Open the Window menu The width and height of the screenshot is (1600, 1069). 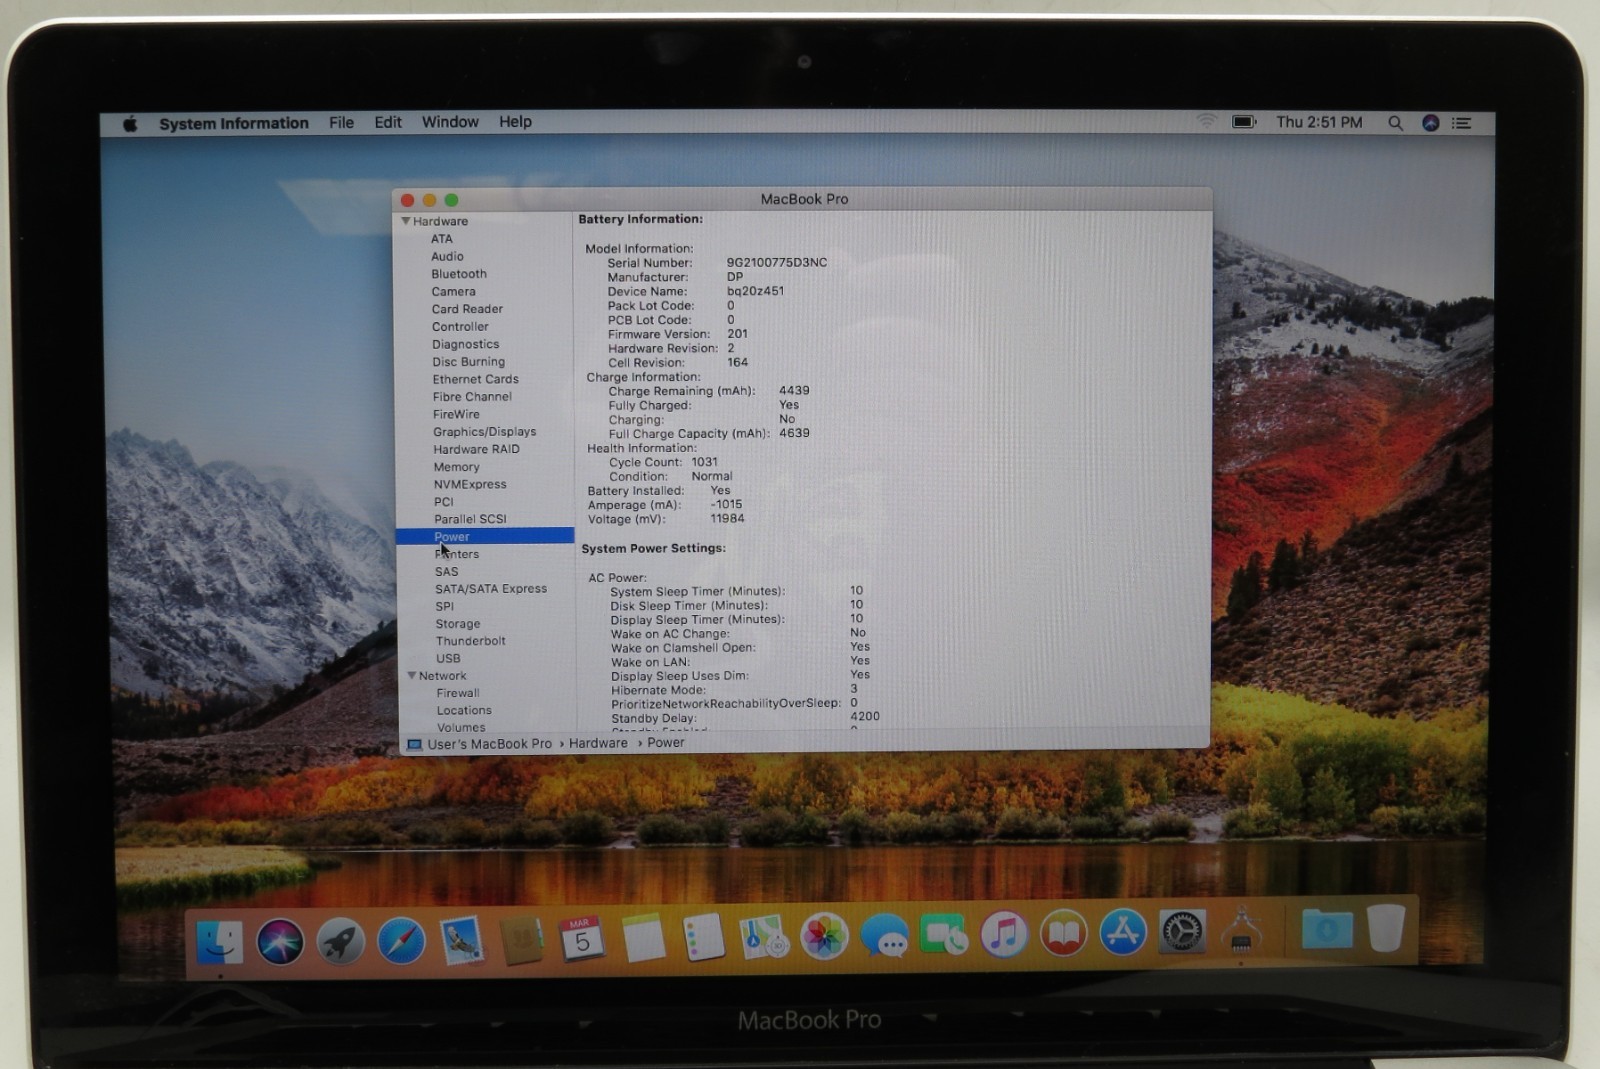pyautogui.click(x=450, y=122)
